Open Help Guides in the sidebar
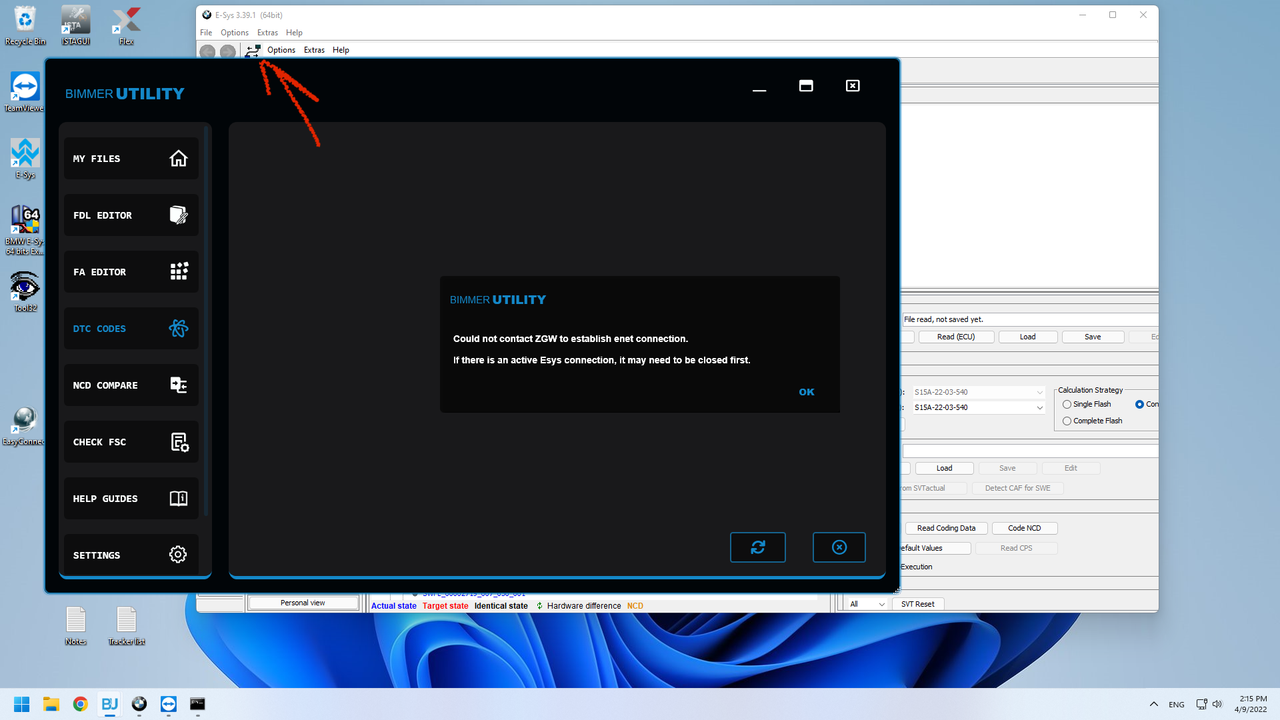Screen dimensions: 1280x720 (x=131, y=498)
